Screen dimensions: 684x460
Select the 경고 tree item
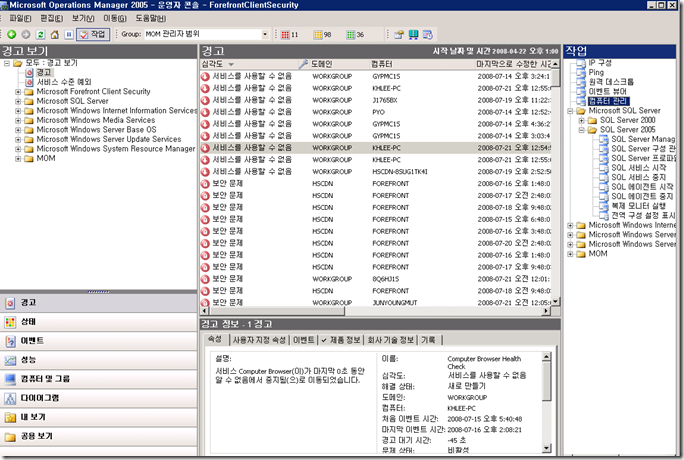coord(44,72)
